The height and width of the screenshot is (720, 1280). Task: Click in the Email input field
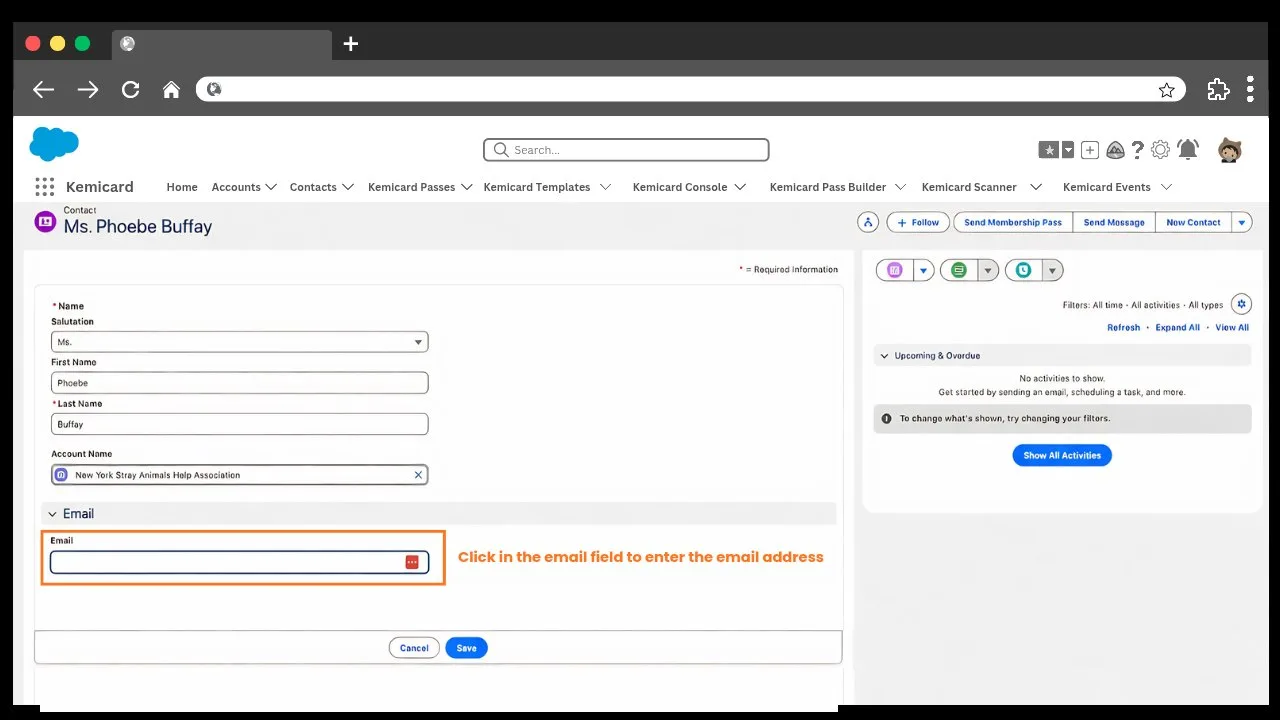[x=240, y=562]
